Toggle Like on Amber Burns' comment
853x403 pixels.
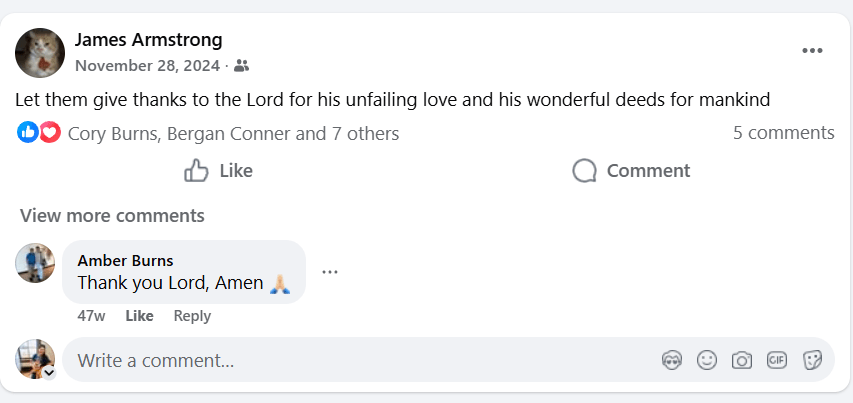pos(139,316)
